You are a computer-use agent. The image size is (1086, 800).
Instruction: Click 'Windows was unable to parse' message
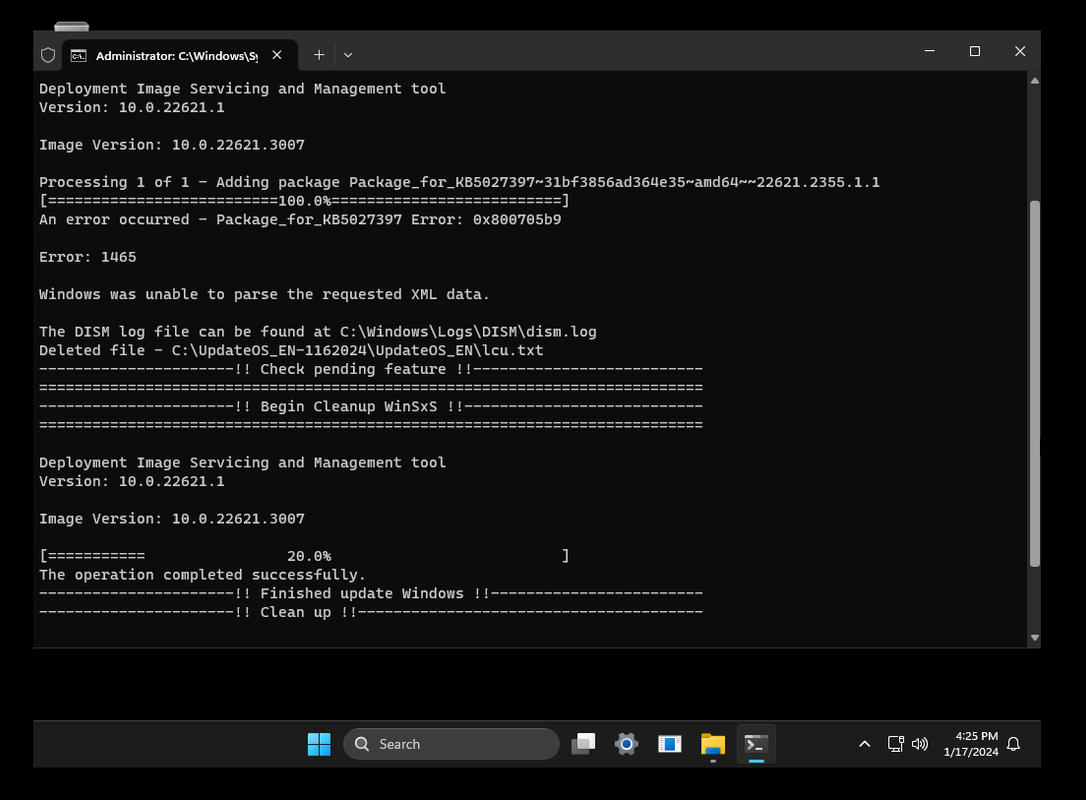click(264, 295)
